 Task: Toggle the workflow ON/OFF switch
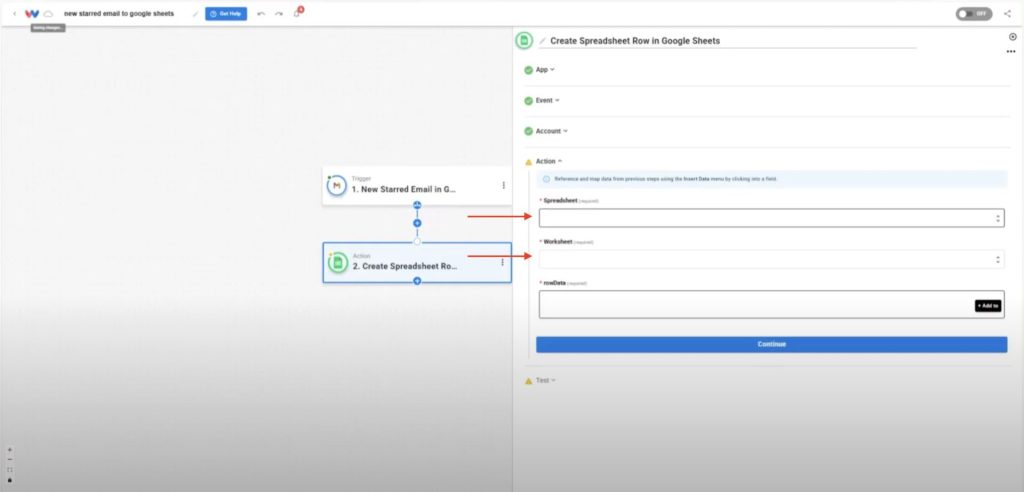click(x=974, y=14)
